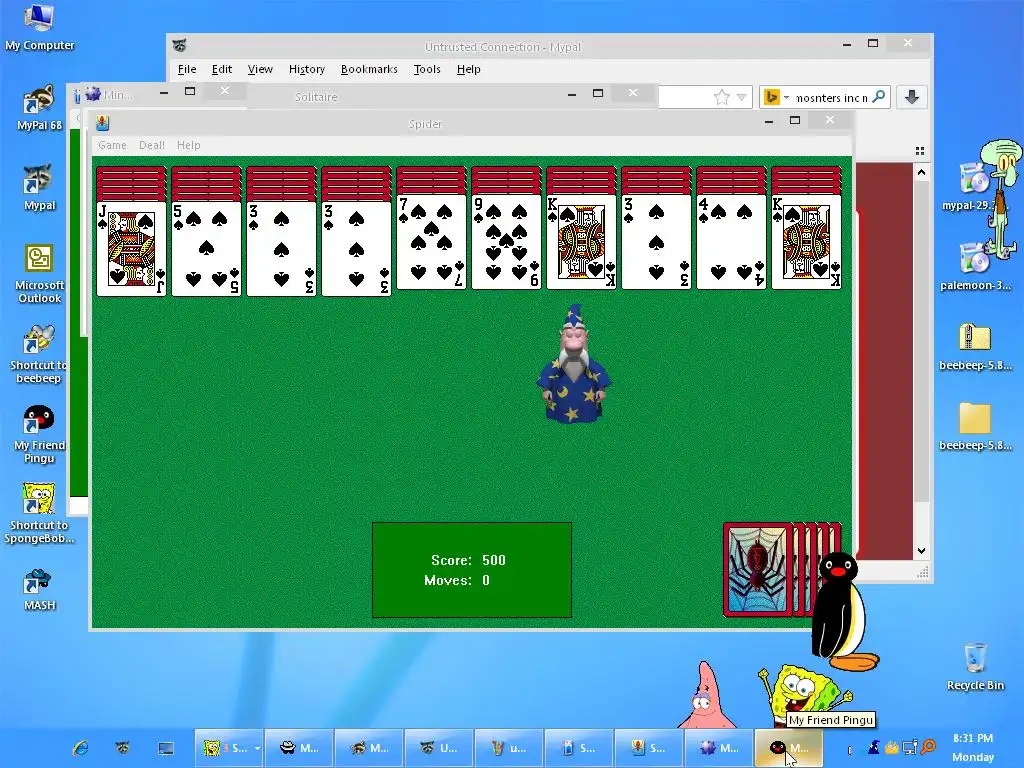Select the Recycle Bin icon

tap(976, 666)
